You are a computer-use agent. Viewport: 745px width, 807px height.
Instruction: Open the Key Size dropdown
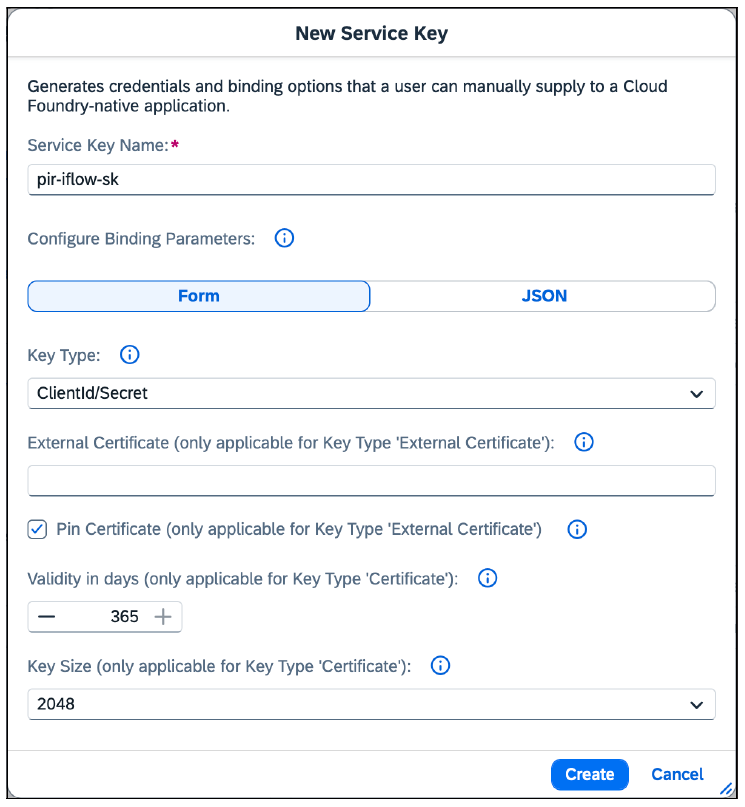coord(371,704)
